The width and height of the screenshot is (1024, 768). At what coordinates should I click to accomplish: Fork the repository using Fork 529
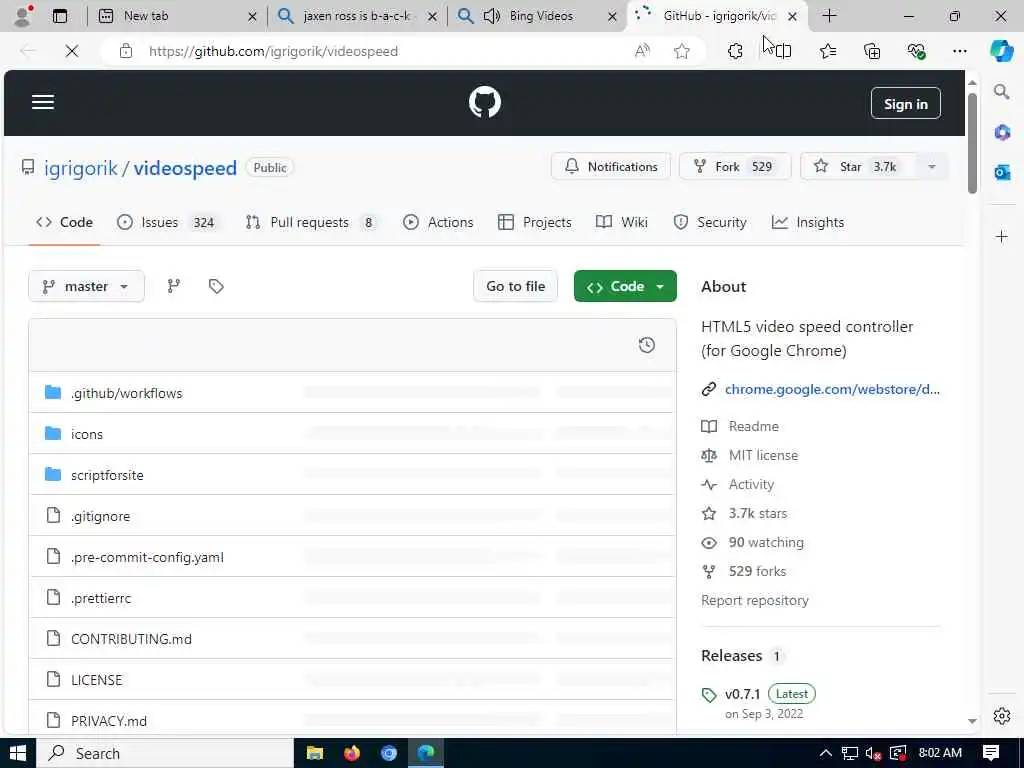735,167
